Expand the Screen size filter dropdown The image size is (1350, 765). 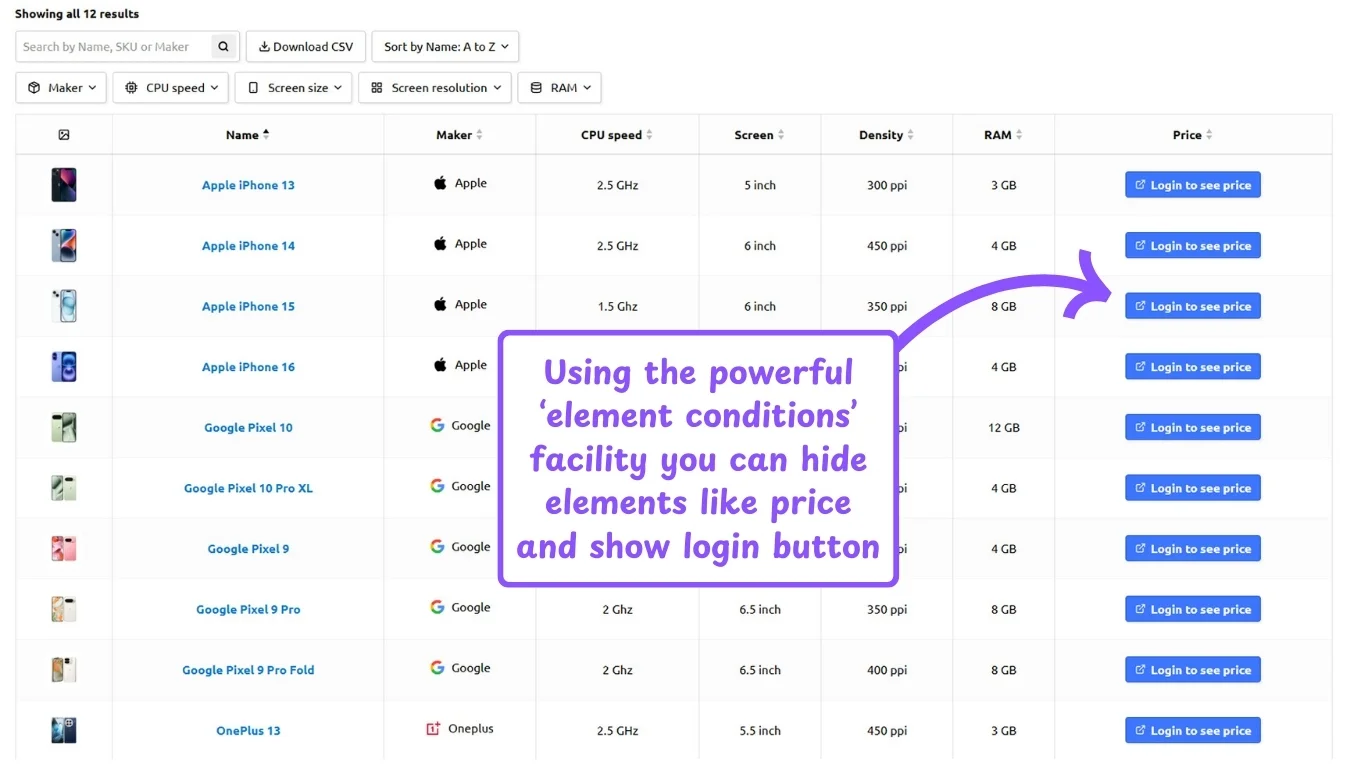tap(294, 88)
